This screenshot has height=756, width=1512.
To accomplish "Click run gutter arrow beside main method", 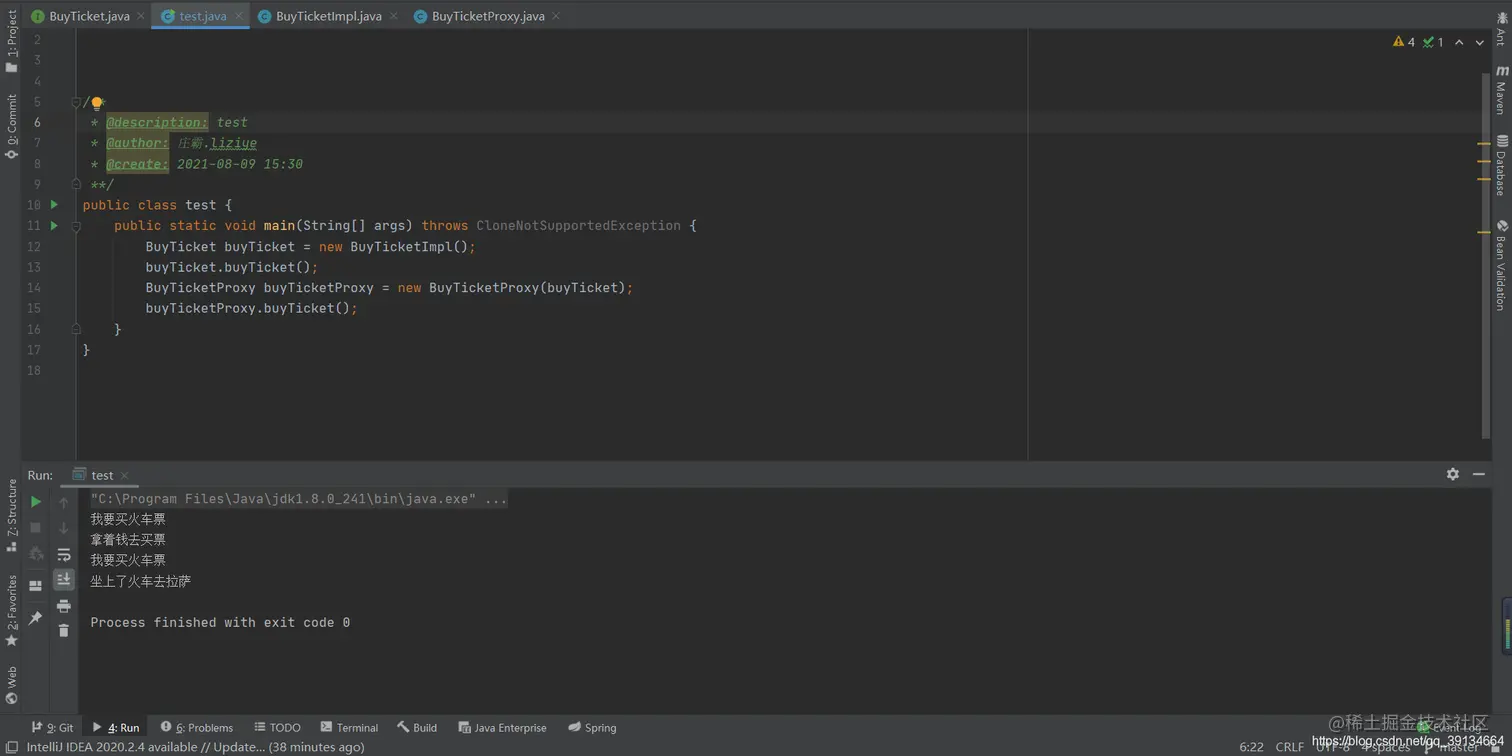I will (54, 226).
